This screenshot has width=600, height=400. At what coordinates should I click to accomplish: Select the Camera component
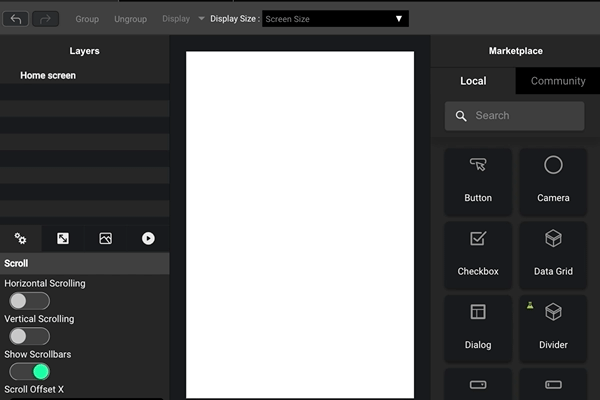pos(553,181)
